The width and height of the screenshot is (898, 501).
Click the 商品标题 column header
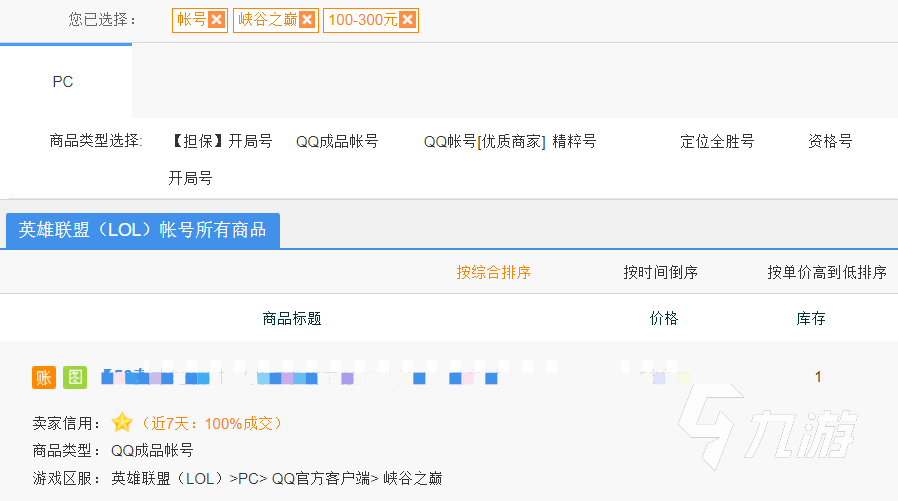(x=292, y=318)
